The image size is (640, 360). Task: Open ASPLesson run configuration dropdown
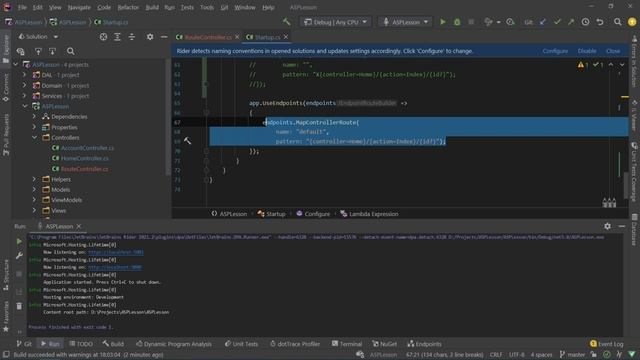coord(405,22)
